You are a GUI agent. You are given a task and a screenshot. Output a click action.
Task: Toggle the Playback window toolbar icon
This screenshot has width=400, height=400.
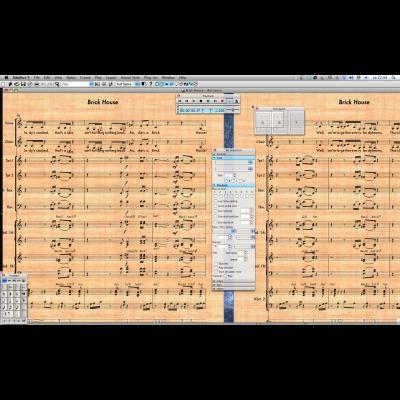tap(167, 84)
